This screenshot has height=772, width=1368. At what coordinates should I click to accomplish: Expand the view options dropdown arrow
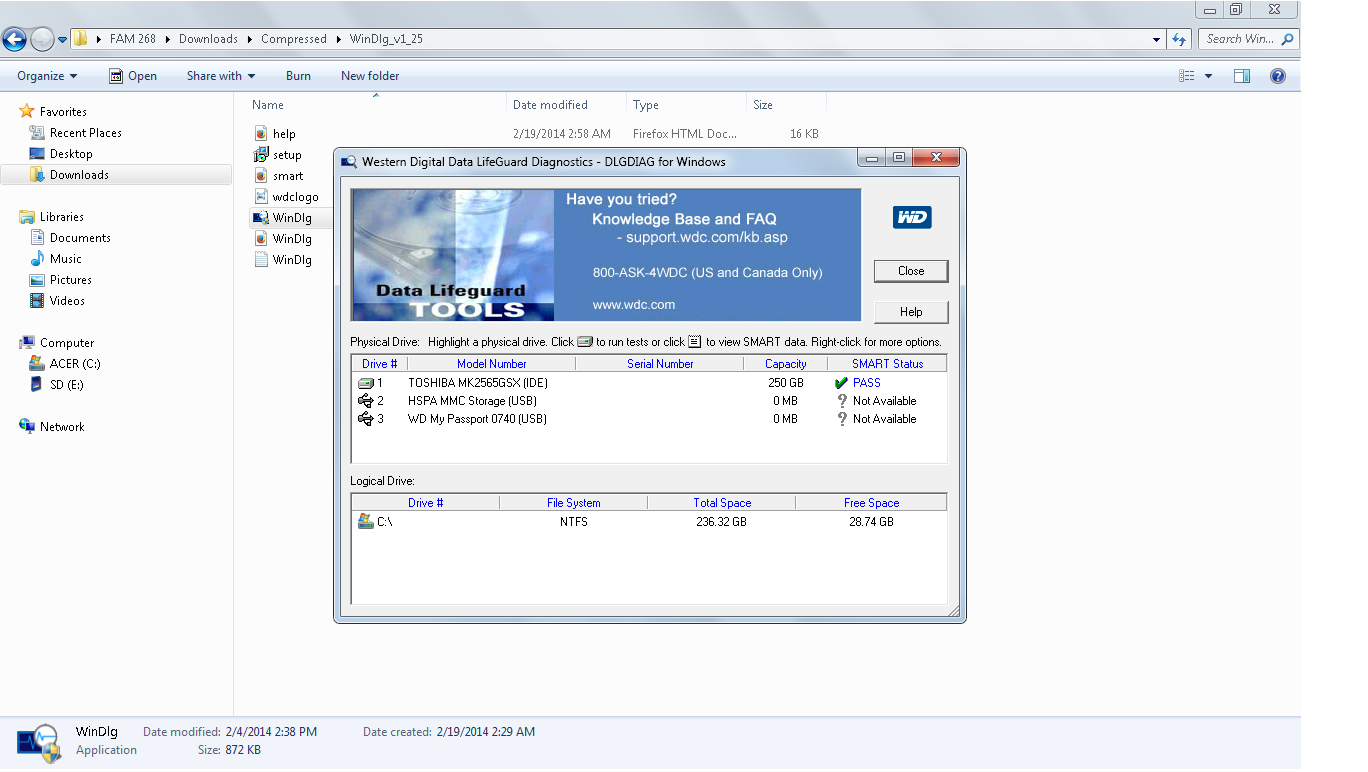pos(1208,76)
